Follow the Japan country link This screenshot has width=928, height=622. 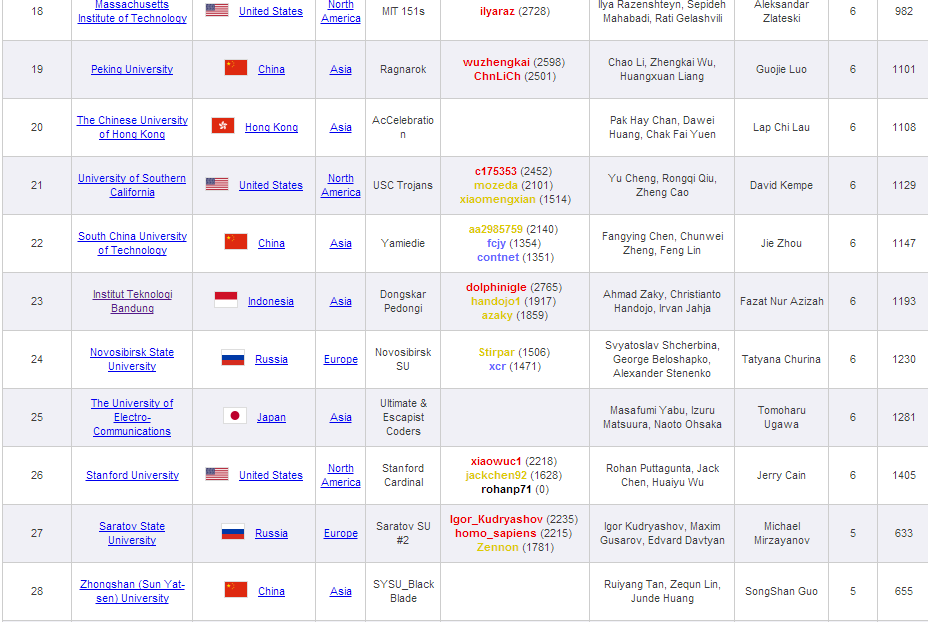pyautogui.click(x=271, y=417)
